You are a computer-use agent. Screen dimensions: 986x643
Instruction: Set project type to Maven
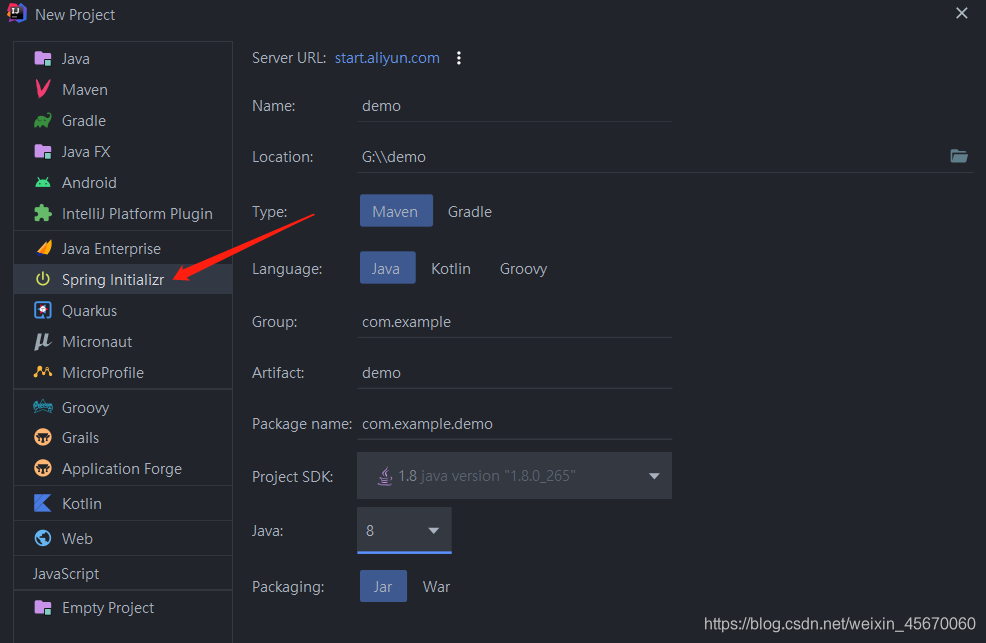396,211
